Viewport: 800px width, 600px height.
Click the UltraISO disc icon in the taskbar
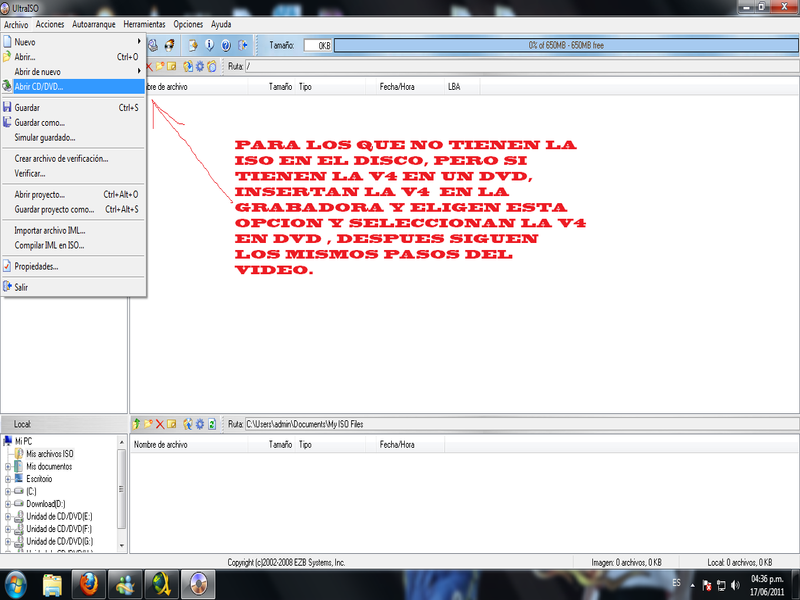[198, 585]
